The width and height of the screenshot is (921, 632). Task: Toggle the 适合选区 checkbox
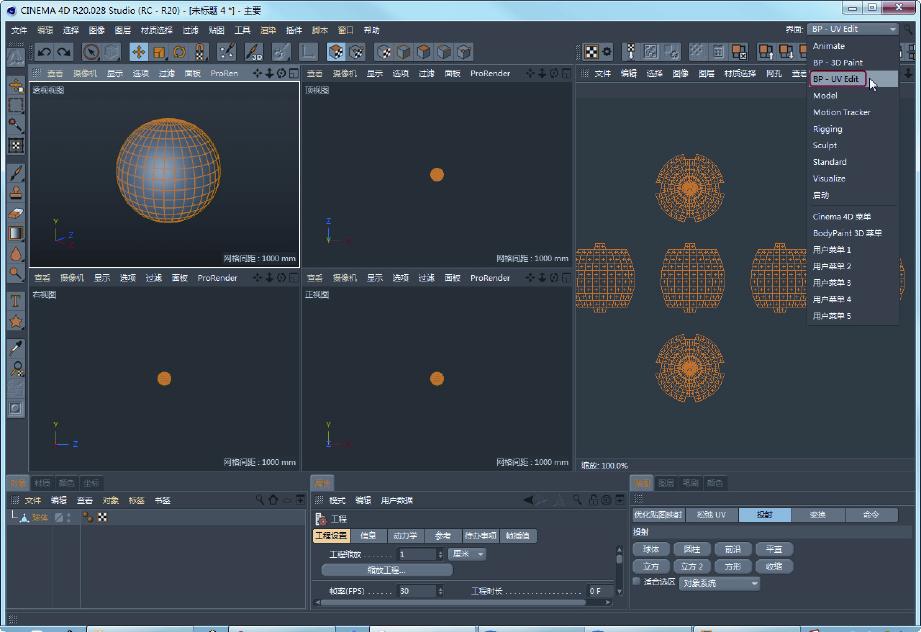click(637, 581)
